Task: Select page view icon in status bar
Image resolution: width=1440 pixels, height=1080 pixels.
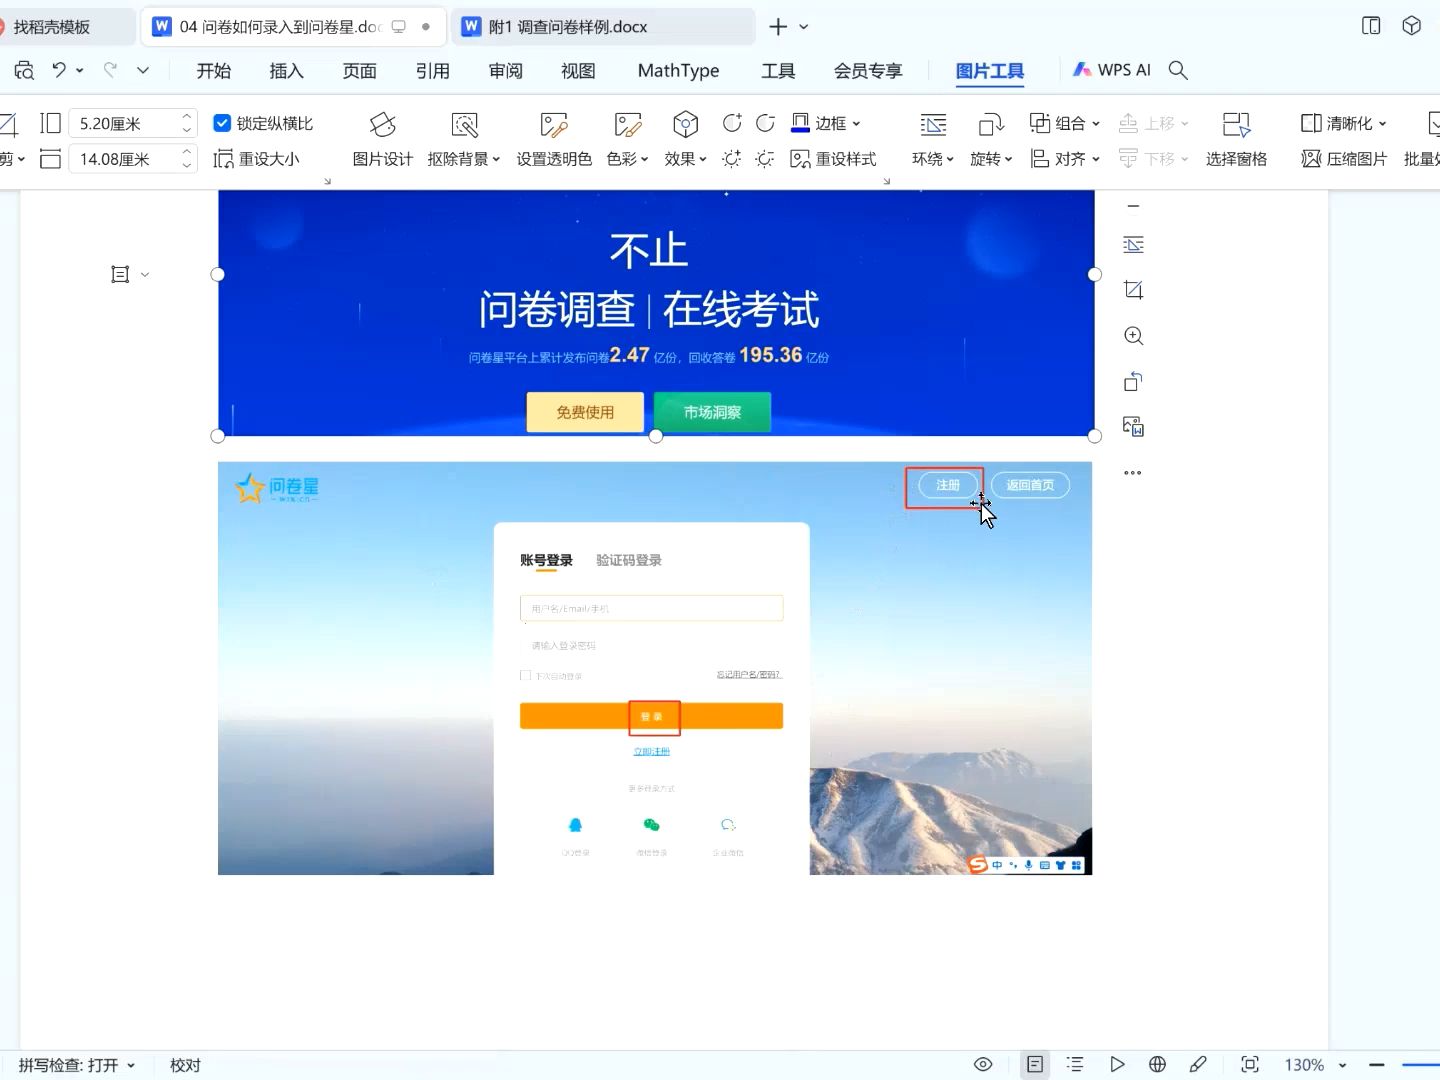Action: pos(1035,1064)
